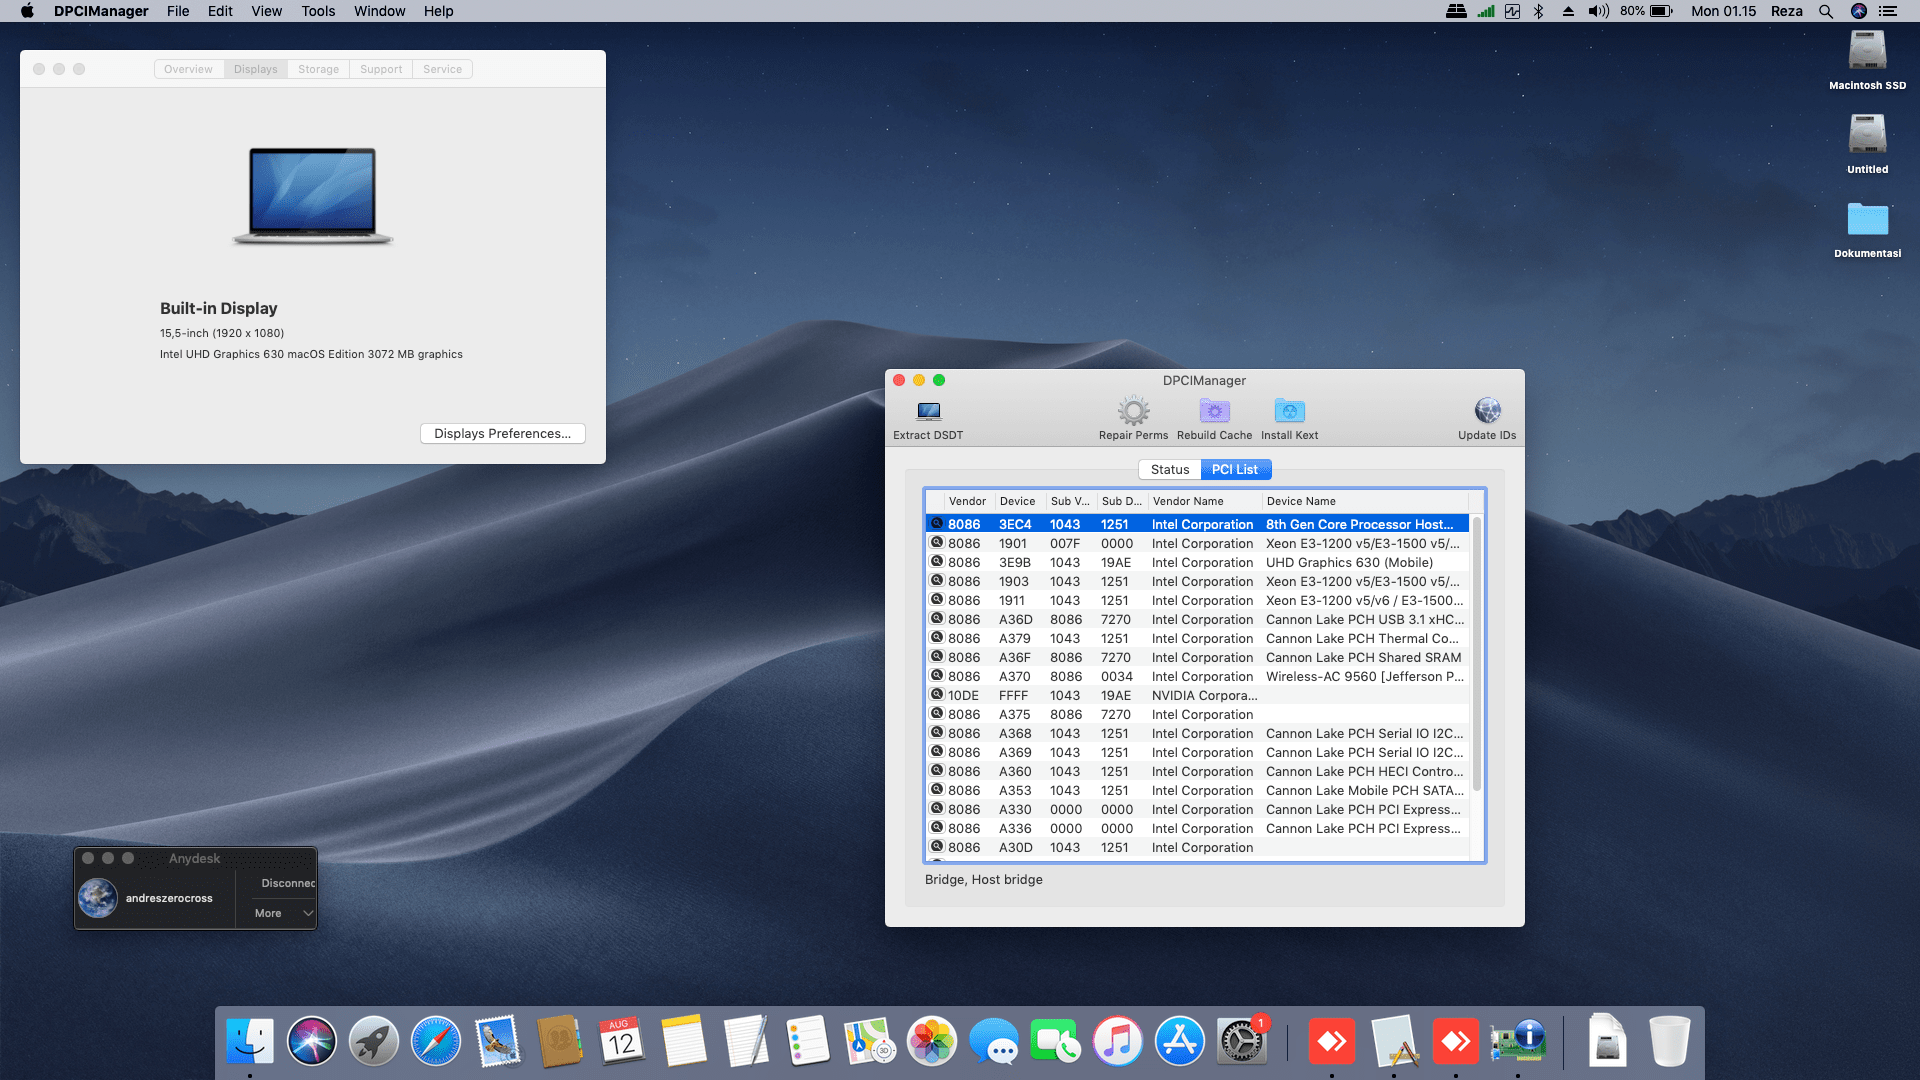Click Displays Preferences button
The height and width of the screenshot is (1080, 1920).
(502, 433)
